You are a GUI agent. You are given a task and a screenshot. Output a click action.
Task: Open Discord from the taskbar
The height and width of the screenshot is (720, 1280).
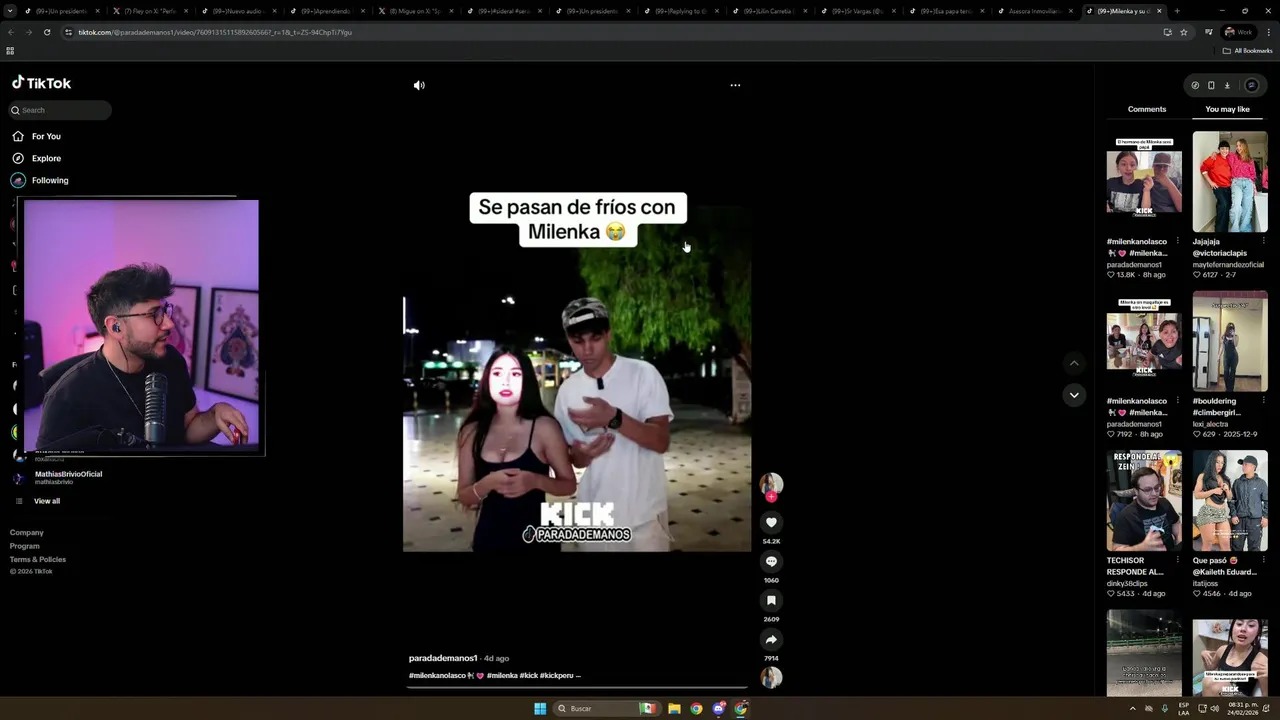pos(718,708)
